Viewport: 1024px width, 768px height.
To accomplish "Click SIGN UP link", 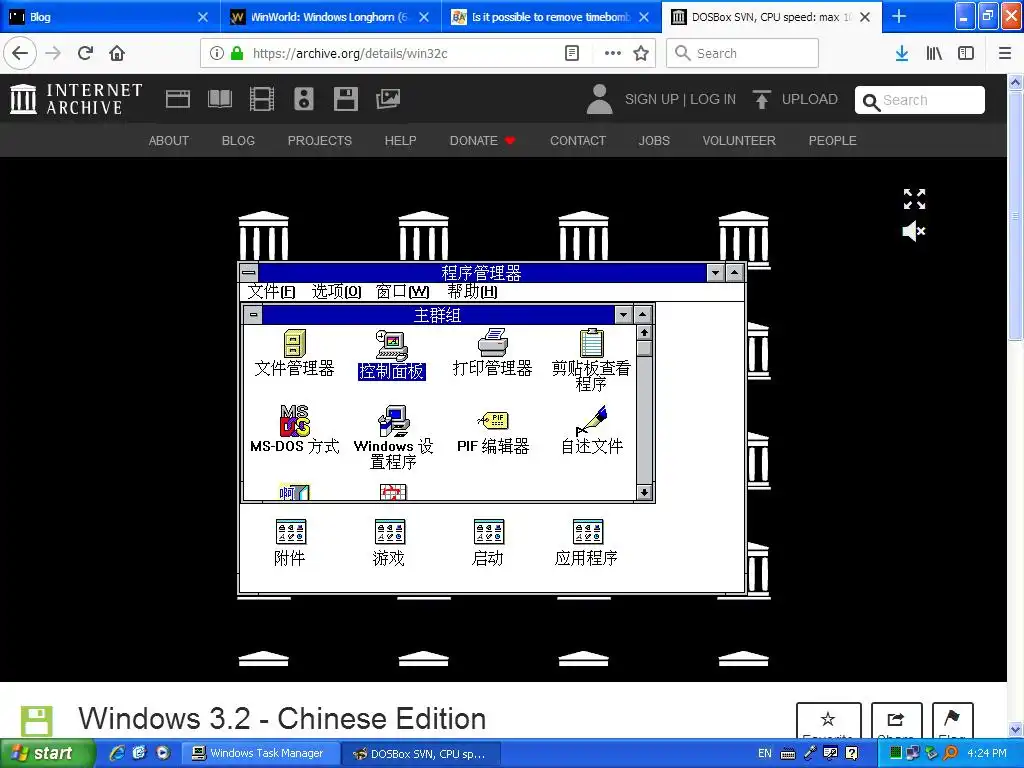I will (652, 99).
